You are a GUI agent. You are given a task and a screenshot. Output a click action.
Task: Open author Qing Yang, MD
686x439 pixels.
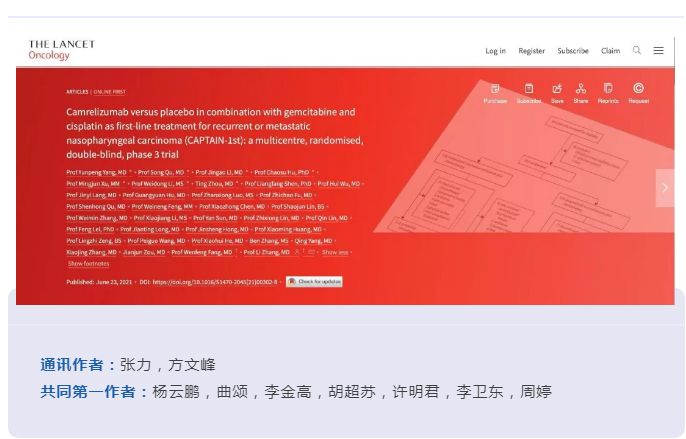point(313,241)
